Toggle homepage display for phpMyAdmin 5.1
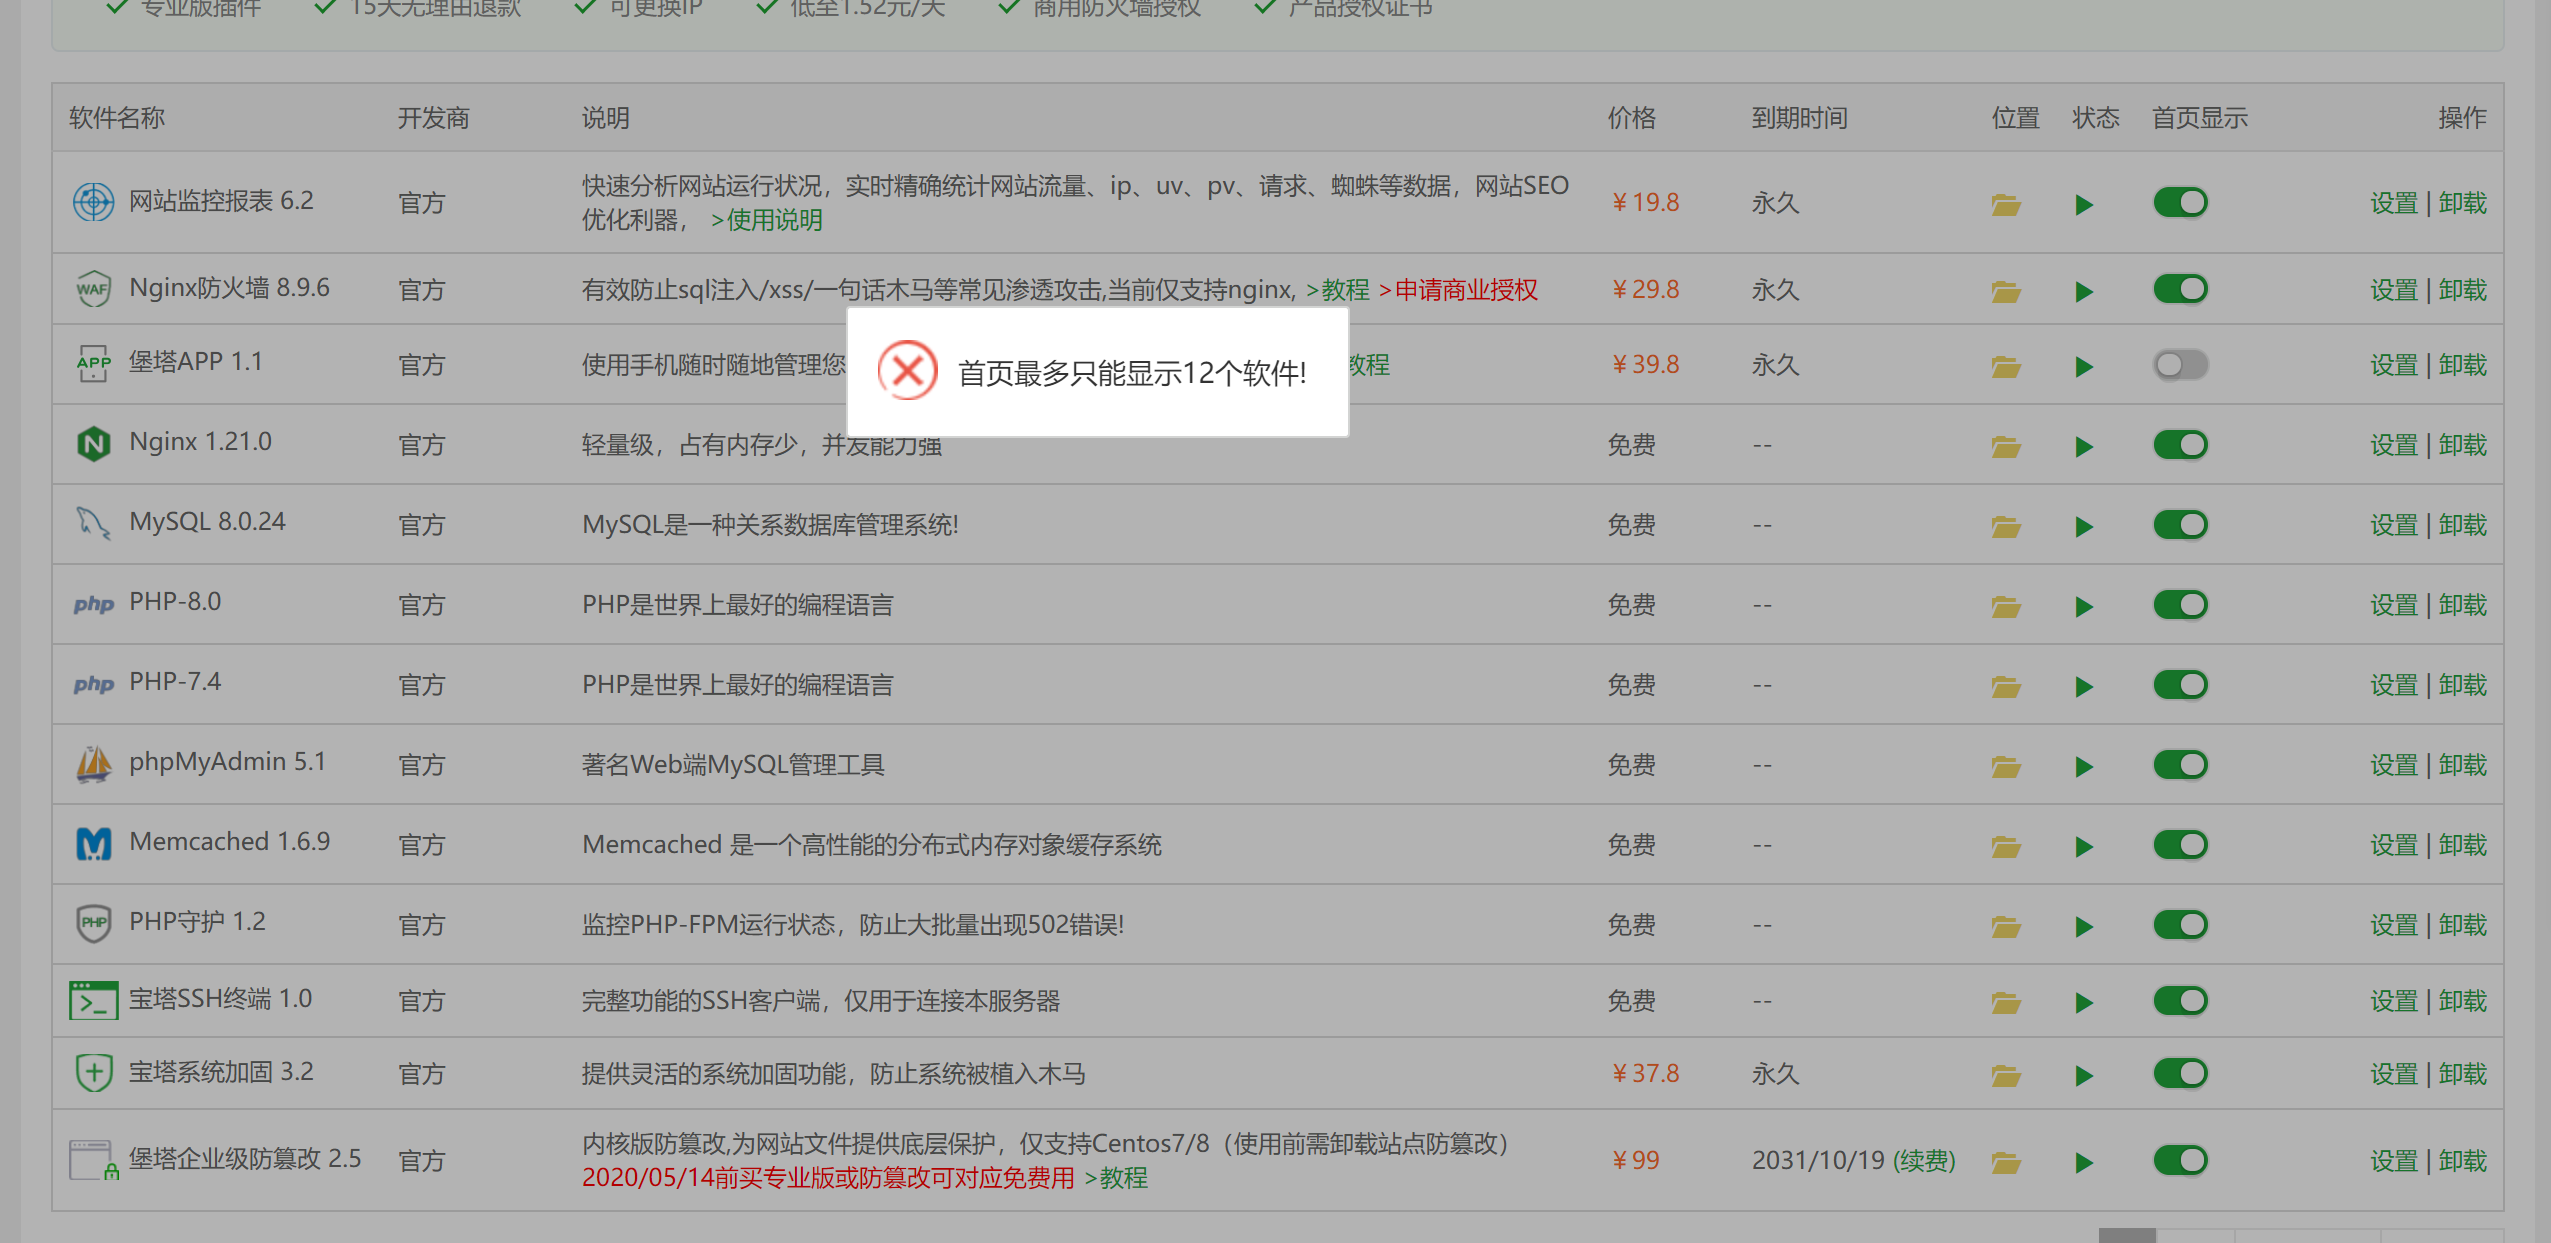The image size is (2551, 1243). tap(2180, 765)
